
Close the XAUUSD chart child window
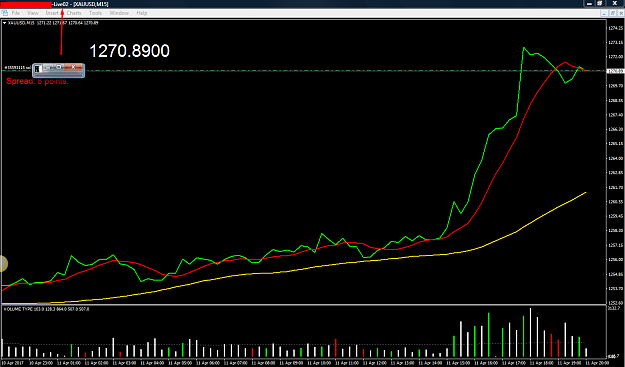pos(621,13)
